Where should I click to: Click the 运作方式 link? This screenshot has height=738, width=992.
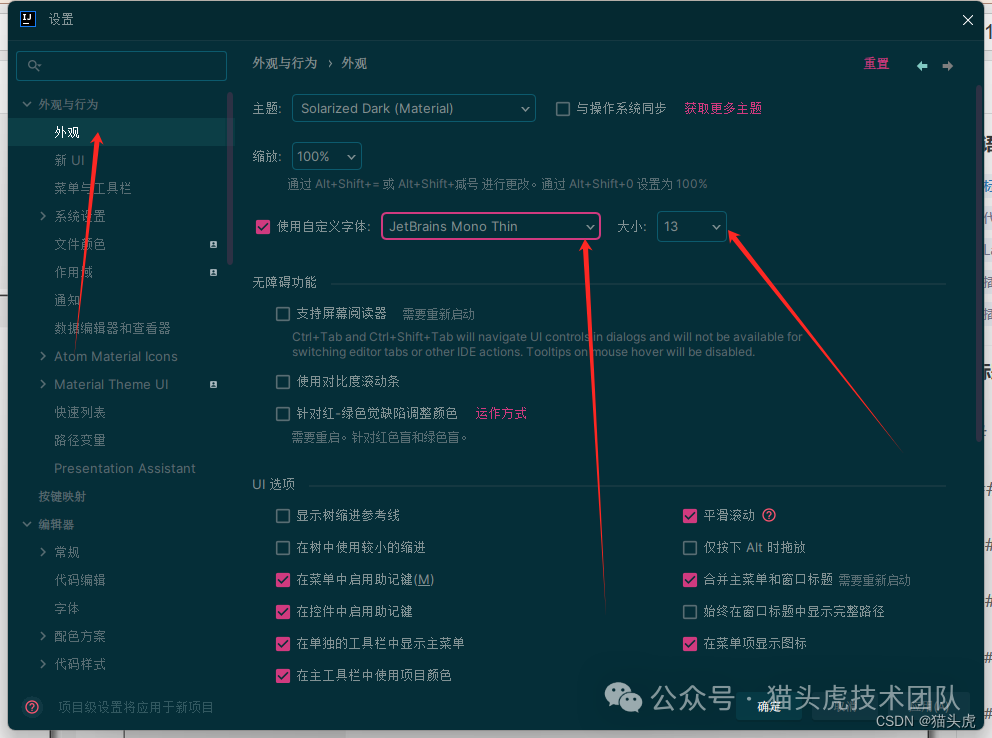[x=500, y=414]
